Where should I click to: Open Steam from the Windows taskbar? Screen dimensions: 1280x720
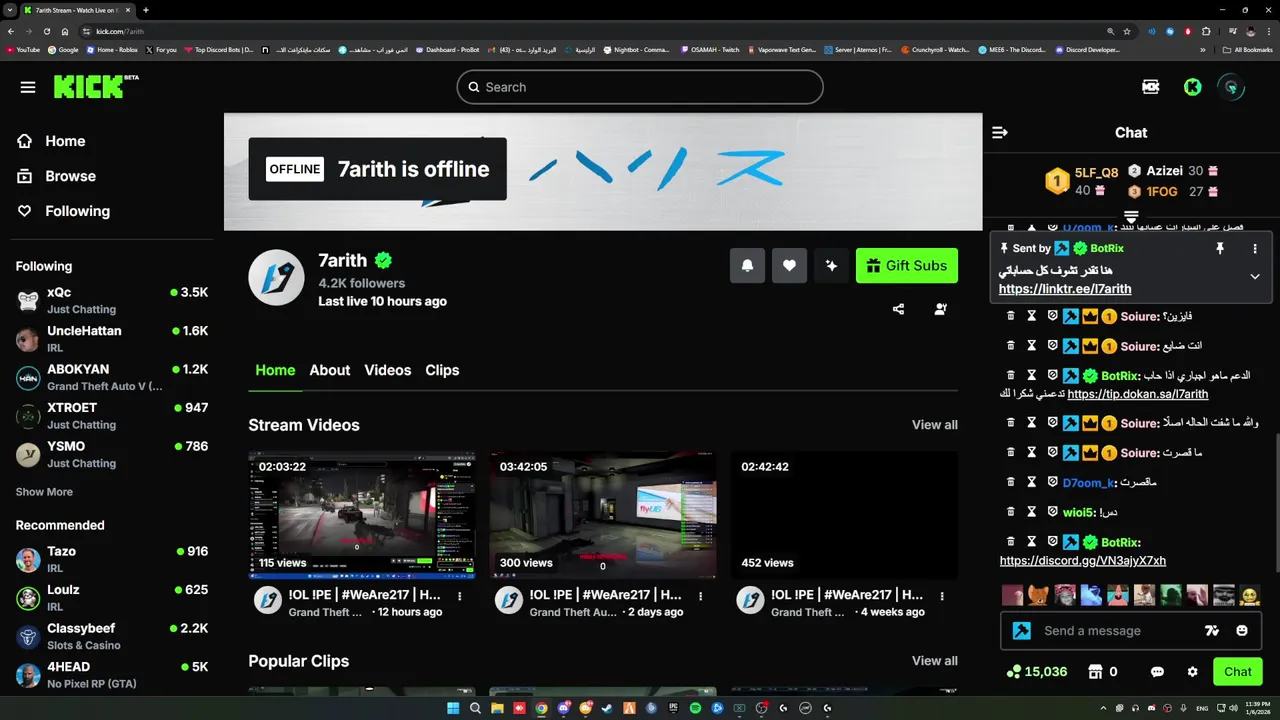click(608, 708)
